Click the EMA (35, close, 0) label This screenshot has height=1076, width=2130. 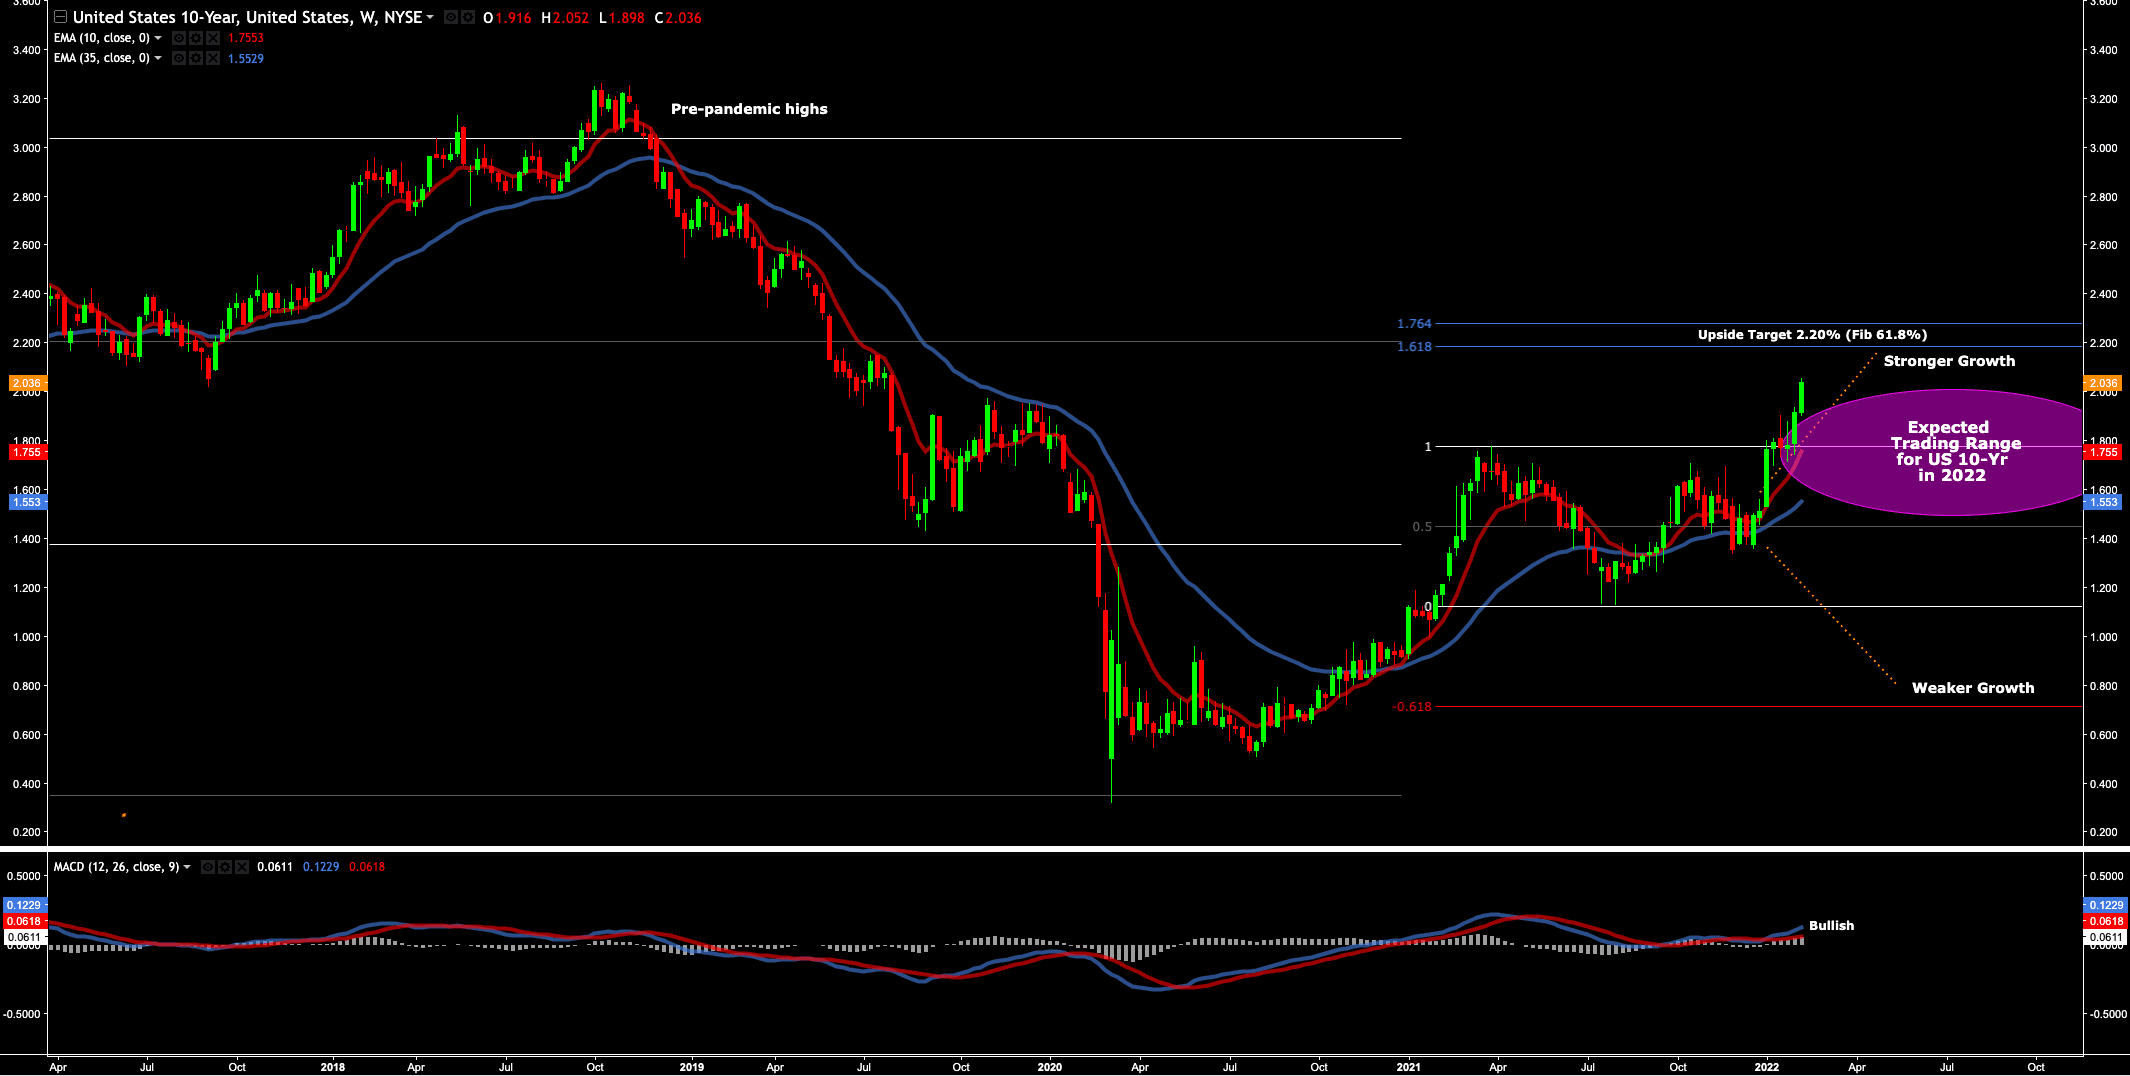point(101,58)
